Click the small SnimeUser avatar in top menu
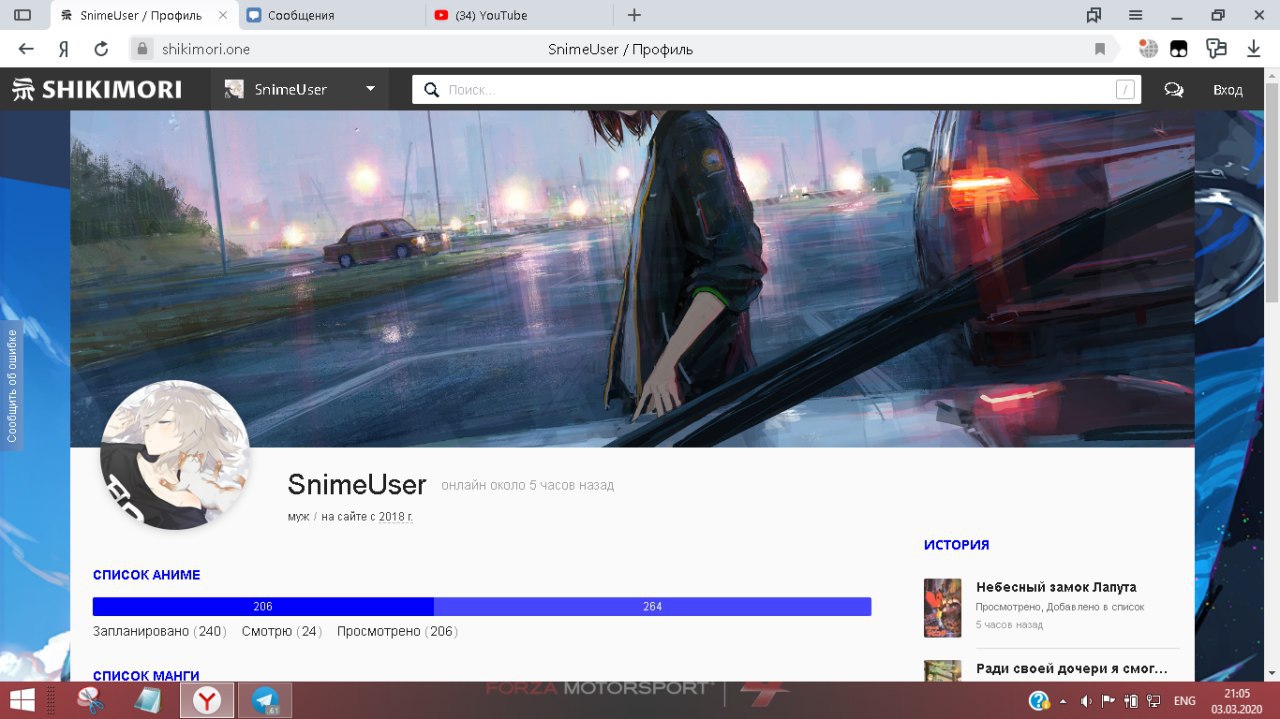1280x719 pixels. tap(234, 89)
